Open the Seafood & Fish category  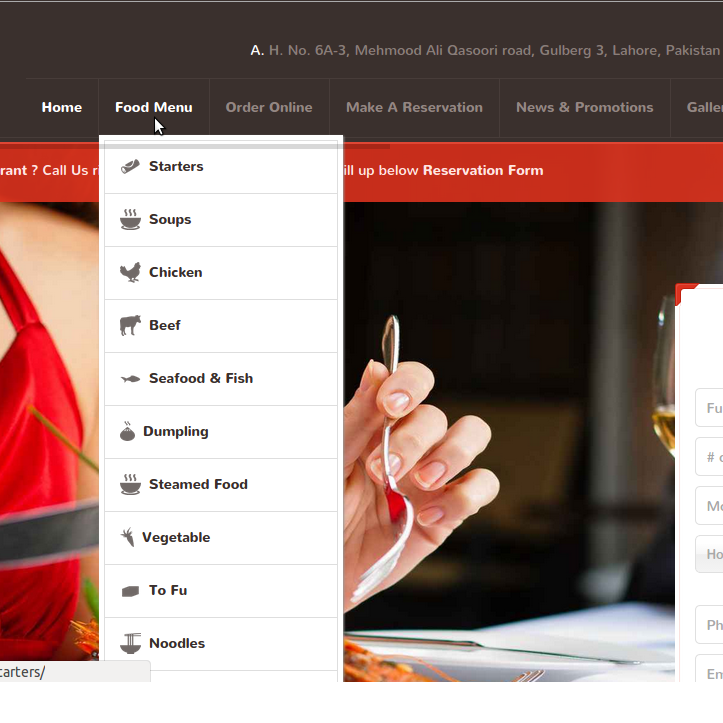[221, 379]
